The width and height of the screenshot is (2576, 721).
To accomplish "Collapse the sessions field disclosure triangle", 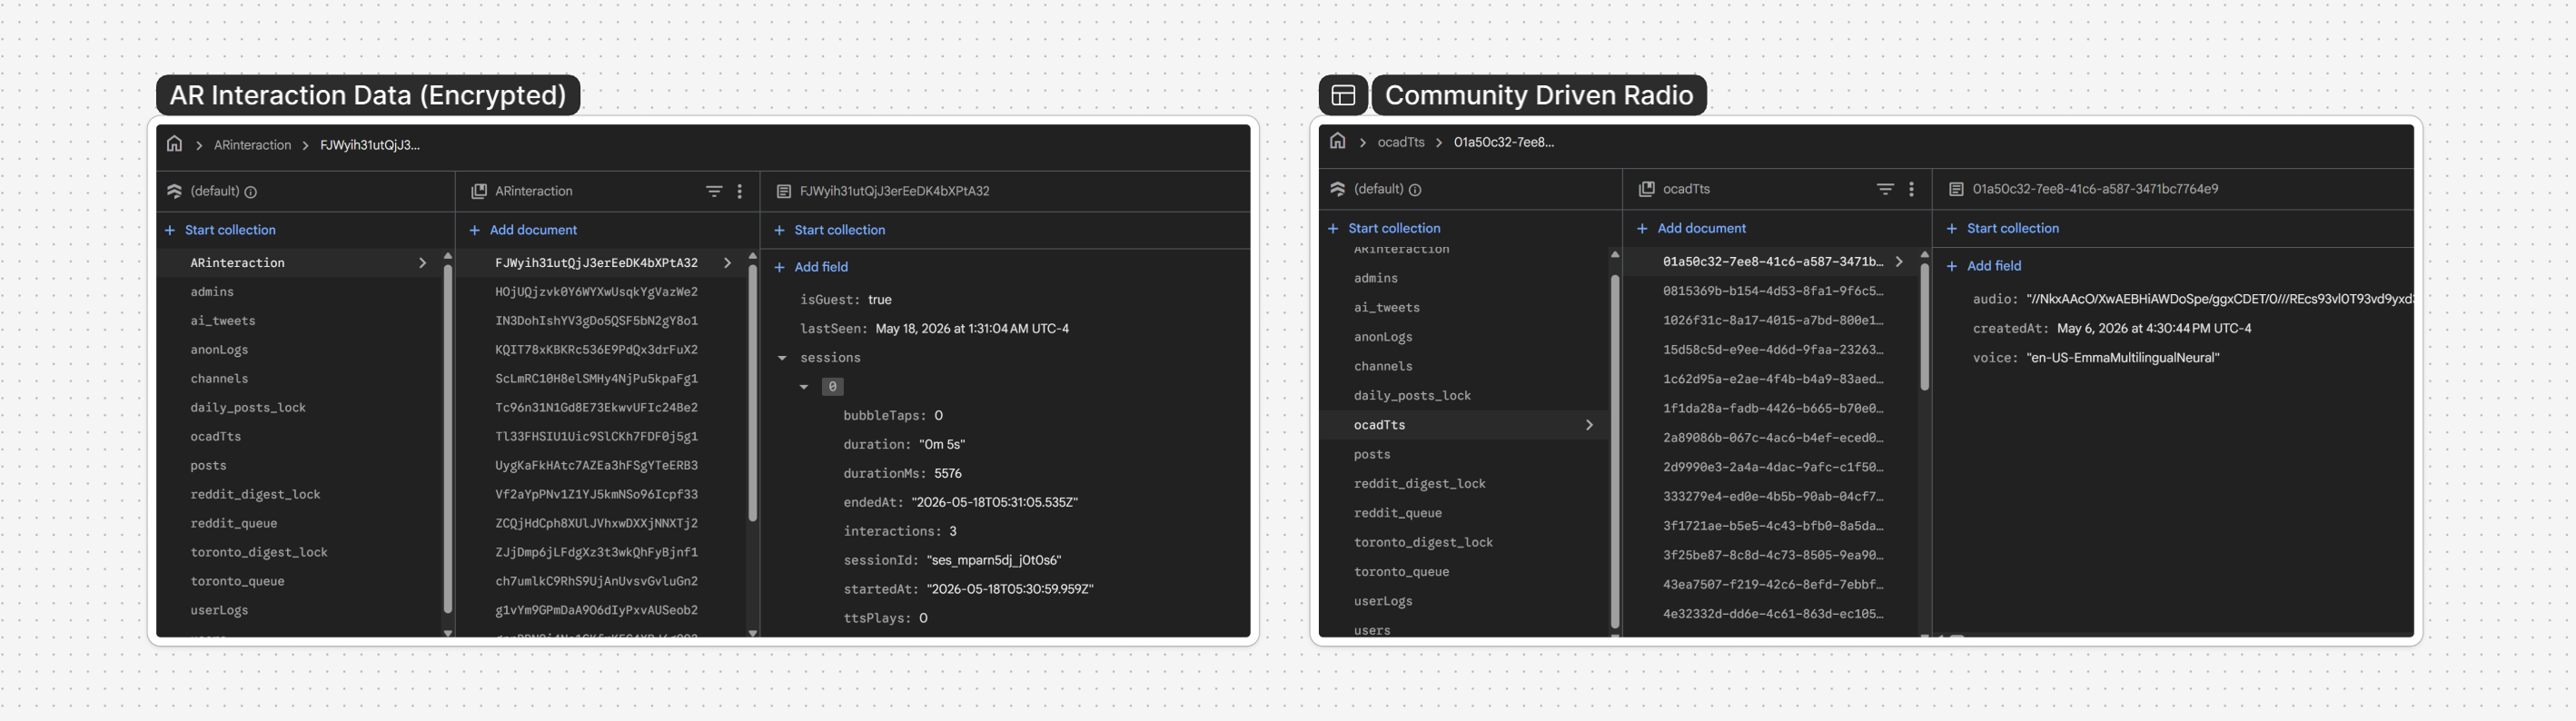I will point(782,358).
